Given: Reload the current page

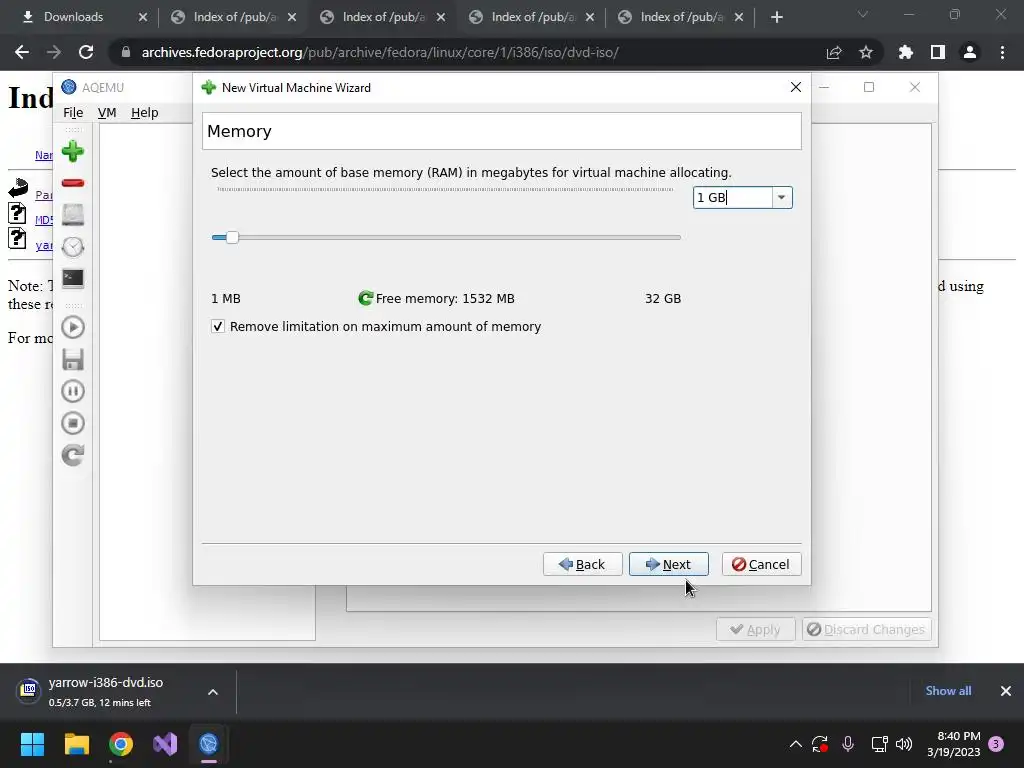Looking at the screenshot, I should pyautogui.click(x=86, y=52).
